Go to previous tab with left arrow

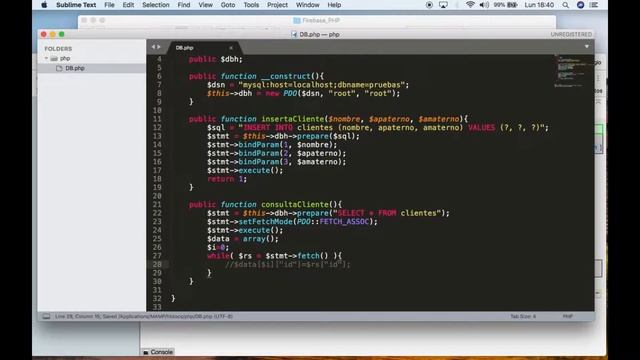[153, 47]
